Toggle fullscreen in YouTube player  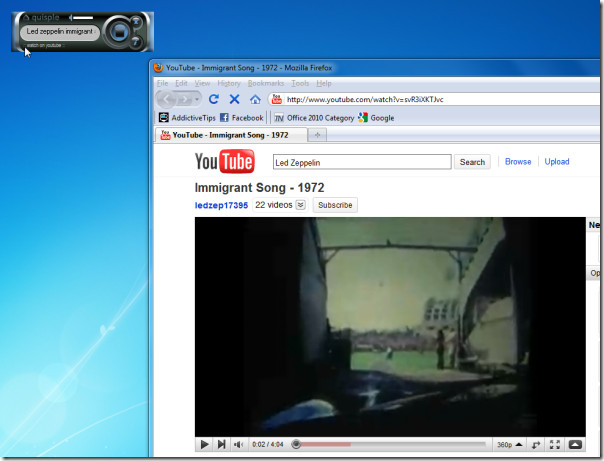(555, 445)
